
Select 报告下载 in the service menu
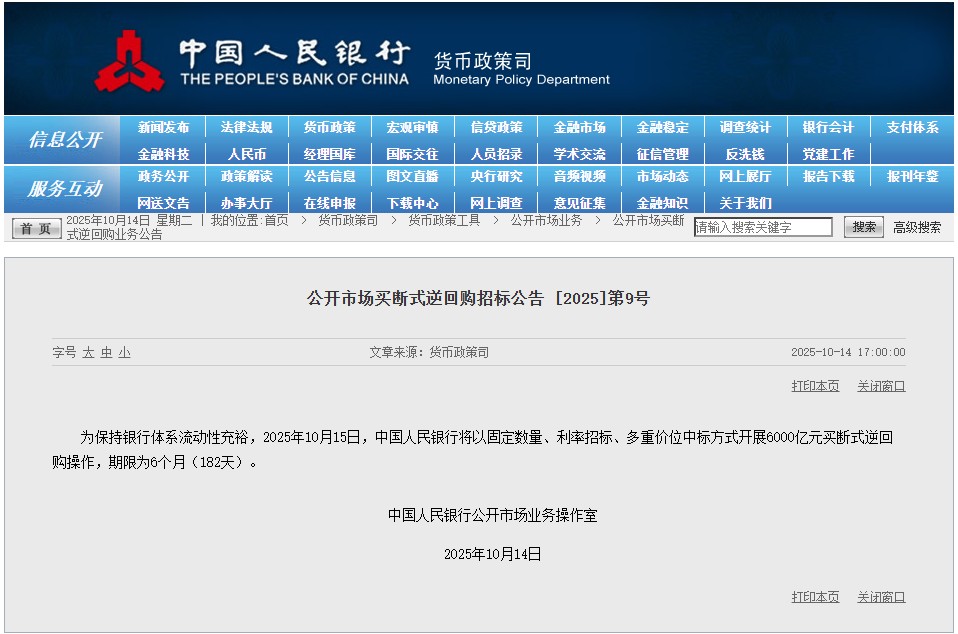coord(828,176)
